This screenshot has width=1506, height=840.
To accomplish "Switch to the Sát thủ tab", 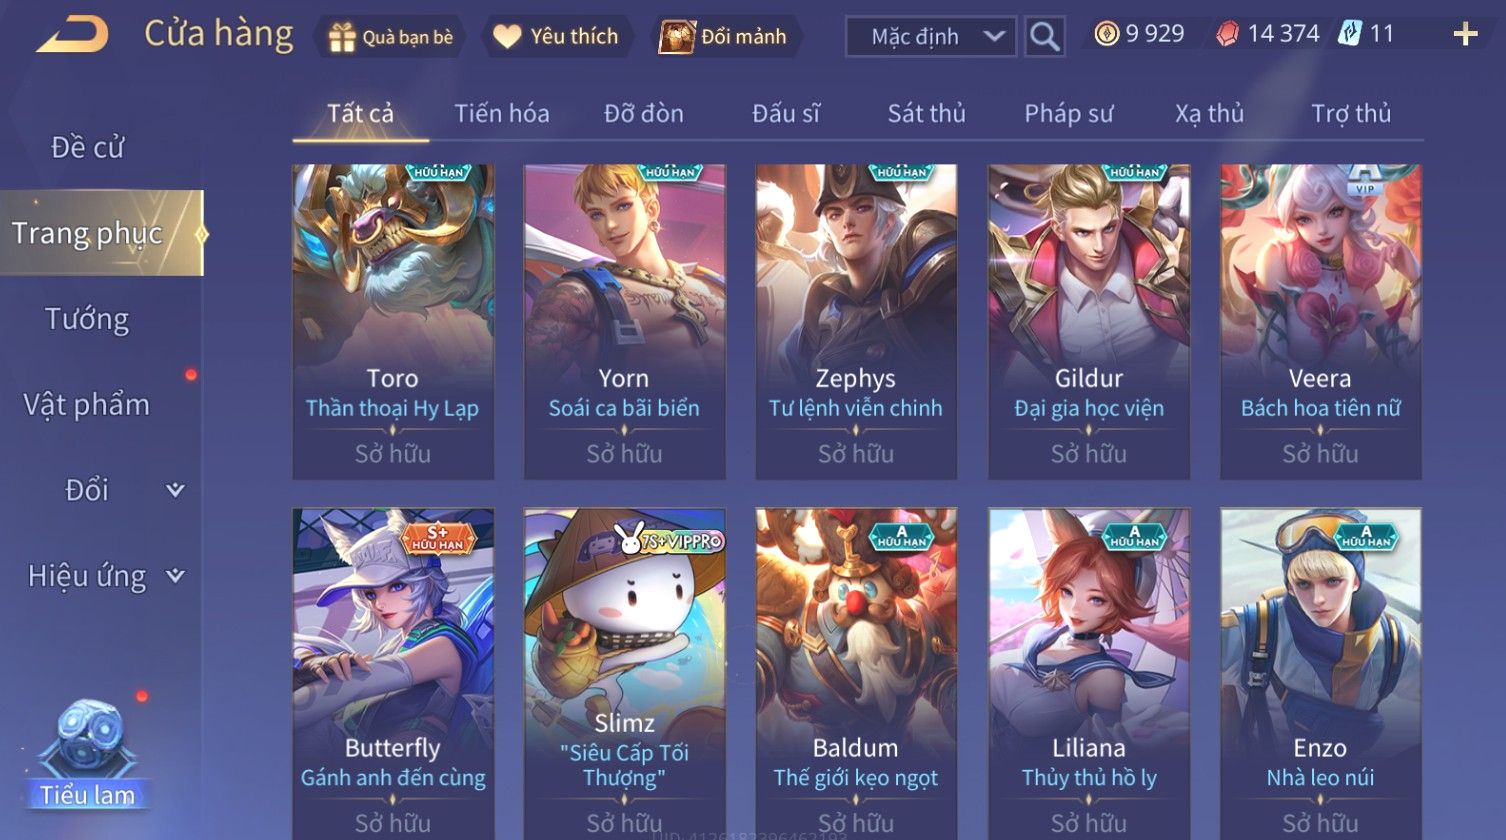I will (x=927, y=114).
